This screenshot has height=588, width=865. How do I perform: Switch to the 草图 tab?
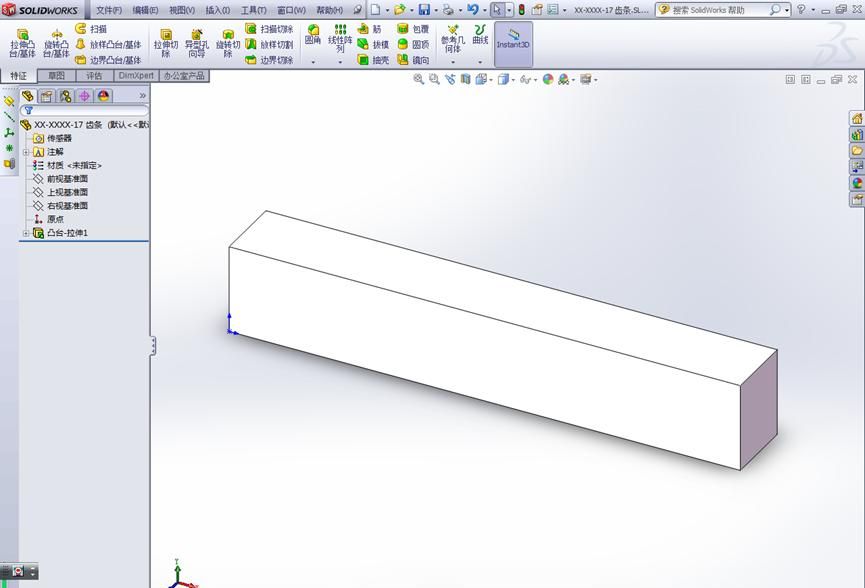[x=55, y=75]
